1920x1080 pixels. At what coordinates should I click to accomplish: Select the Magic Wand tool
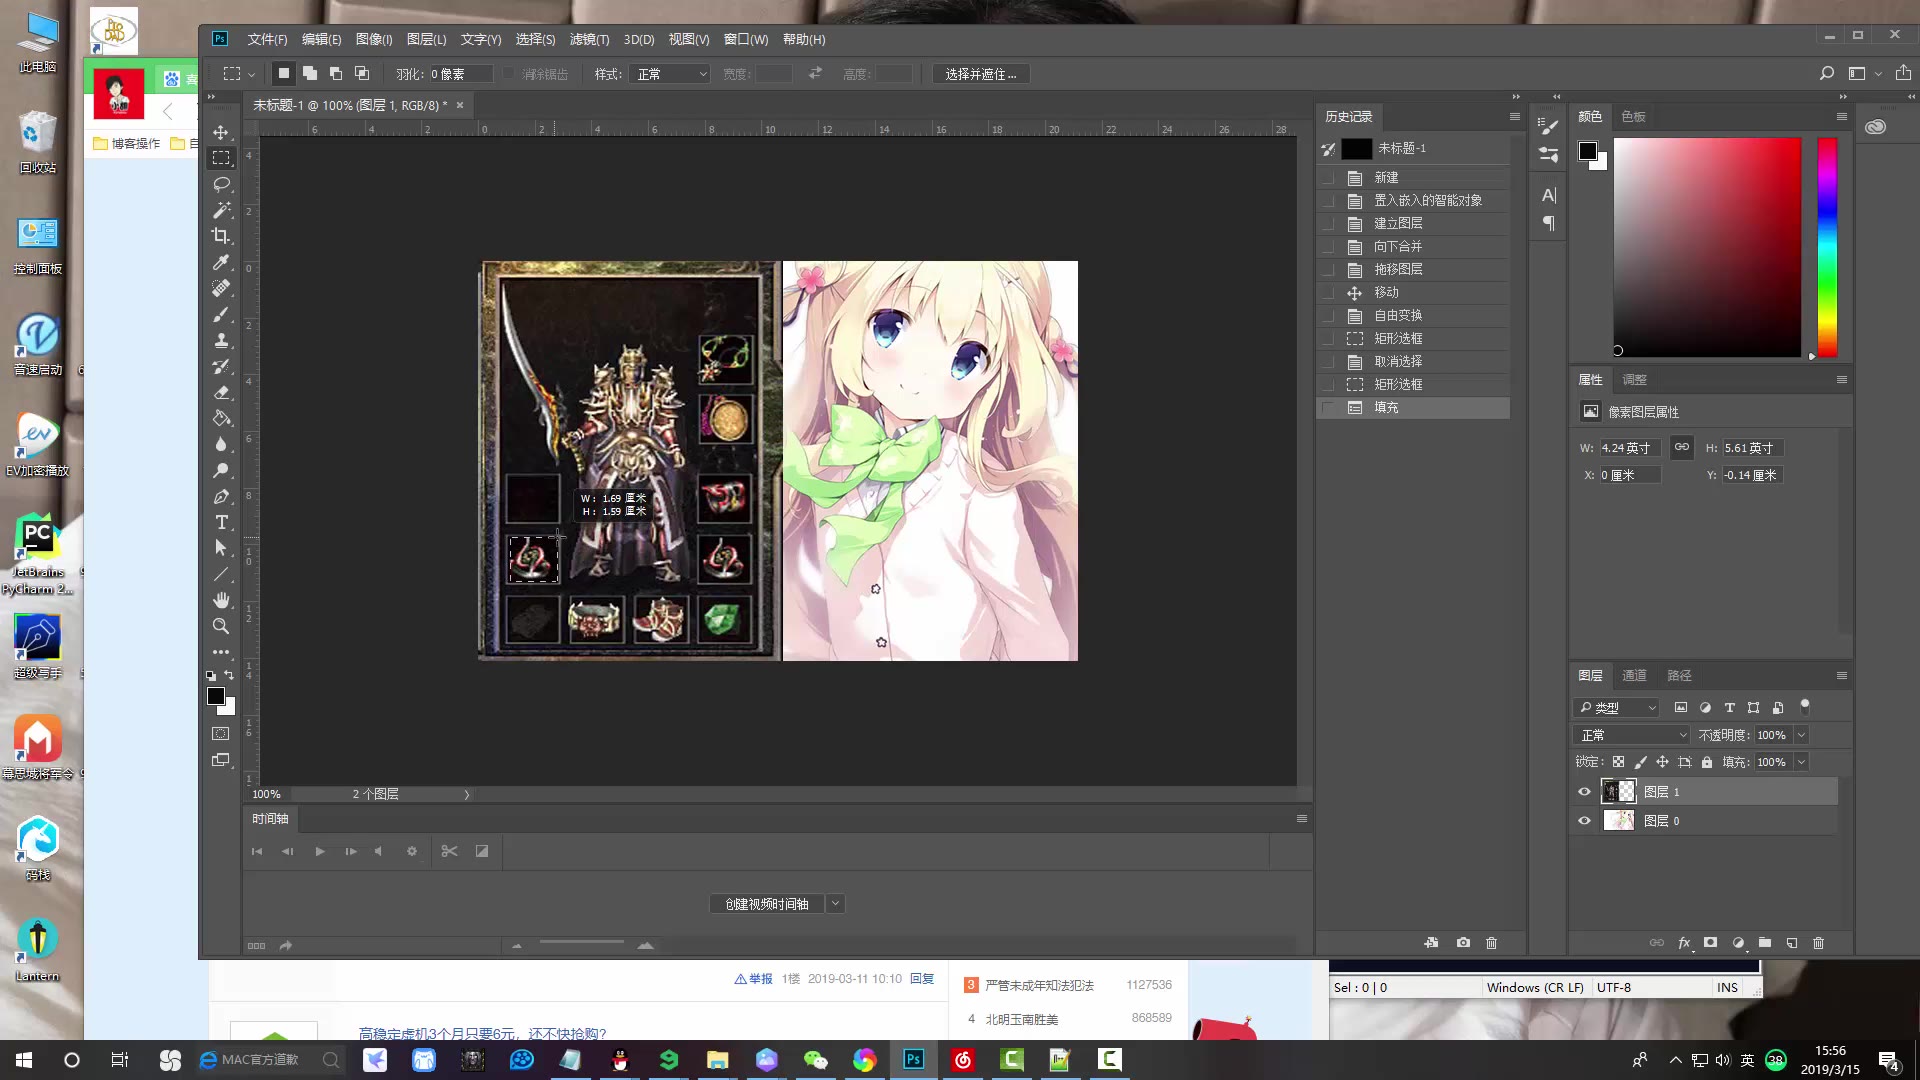[x=221, y=210]
